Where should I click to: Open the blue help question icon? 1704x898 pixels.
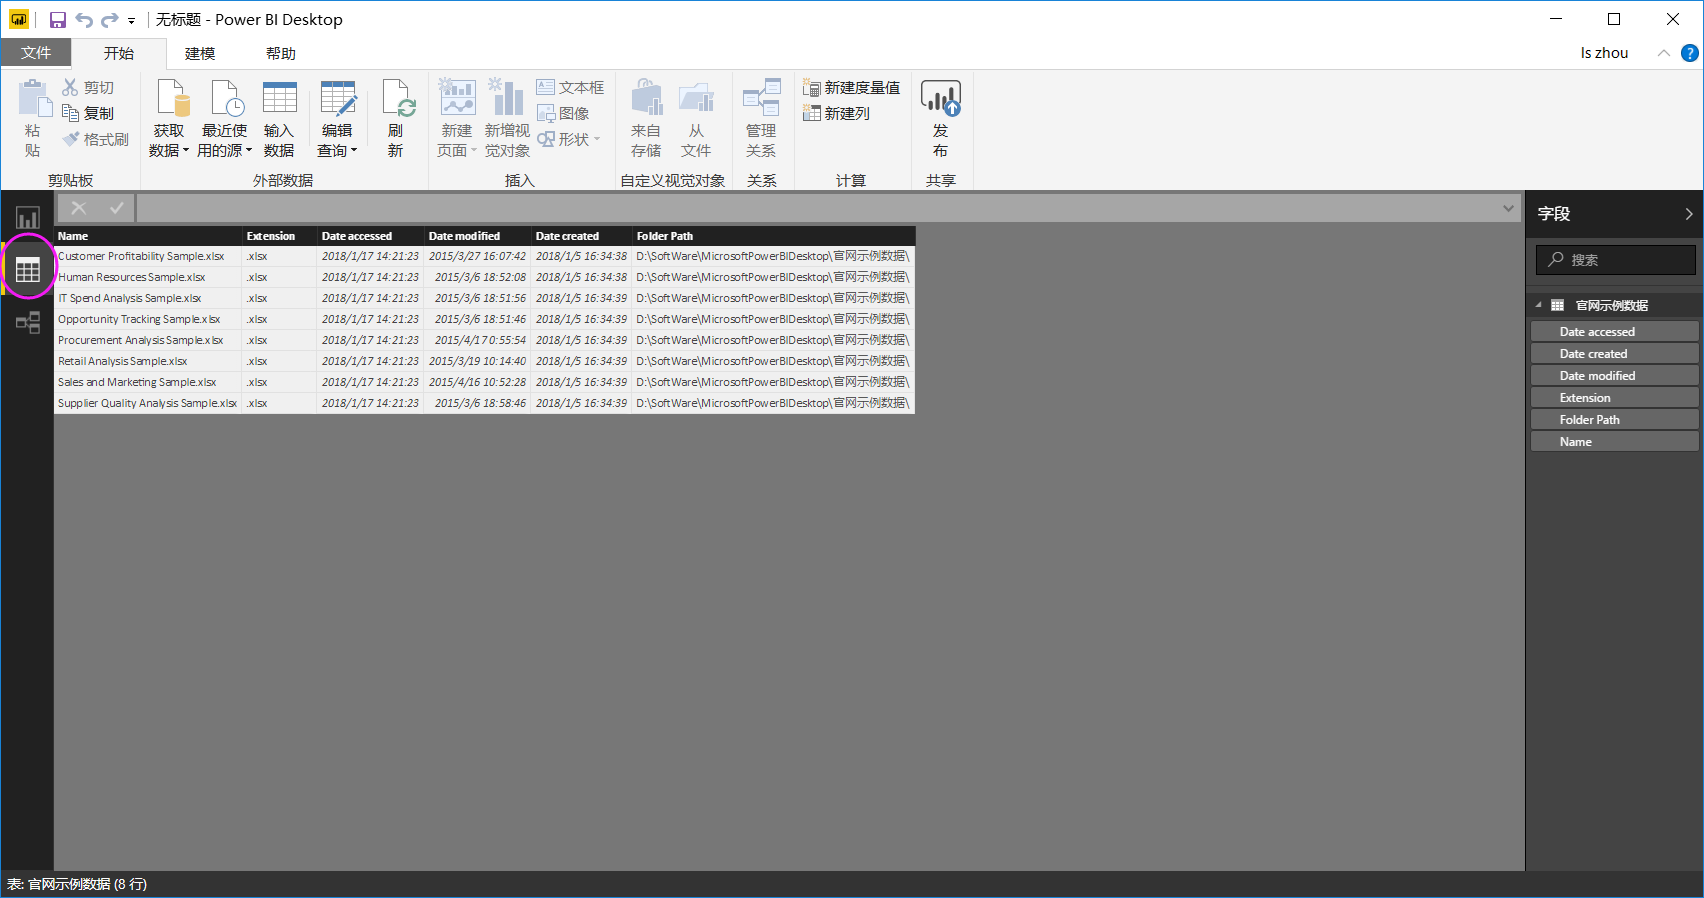[x=1690, y=53]
